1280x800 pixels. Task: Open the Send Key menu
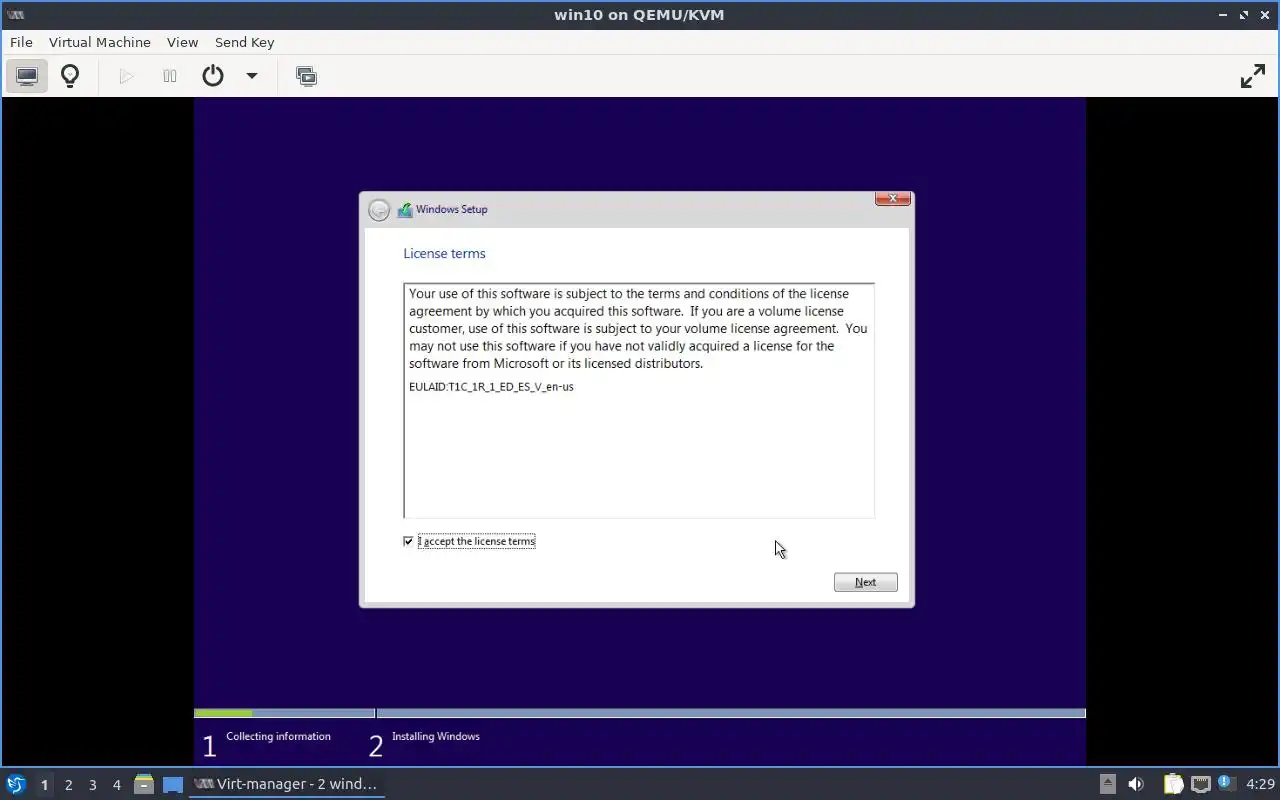click(244, 42)
